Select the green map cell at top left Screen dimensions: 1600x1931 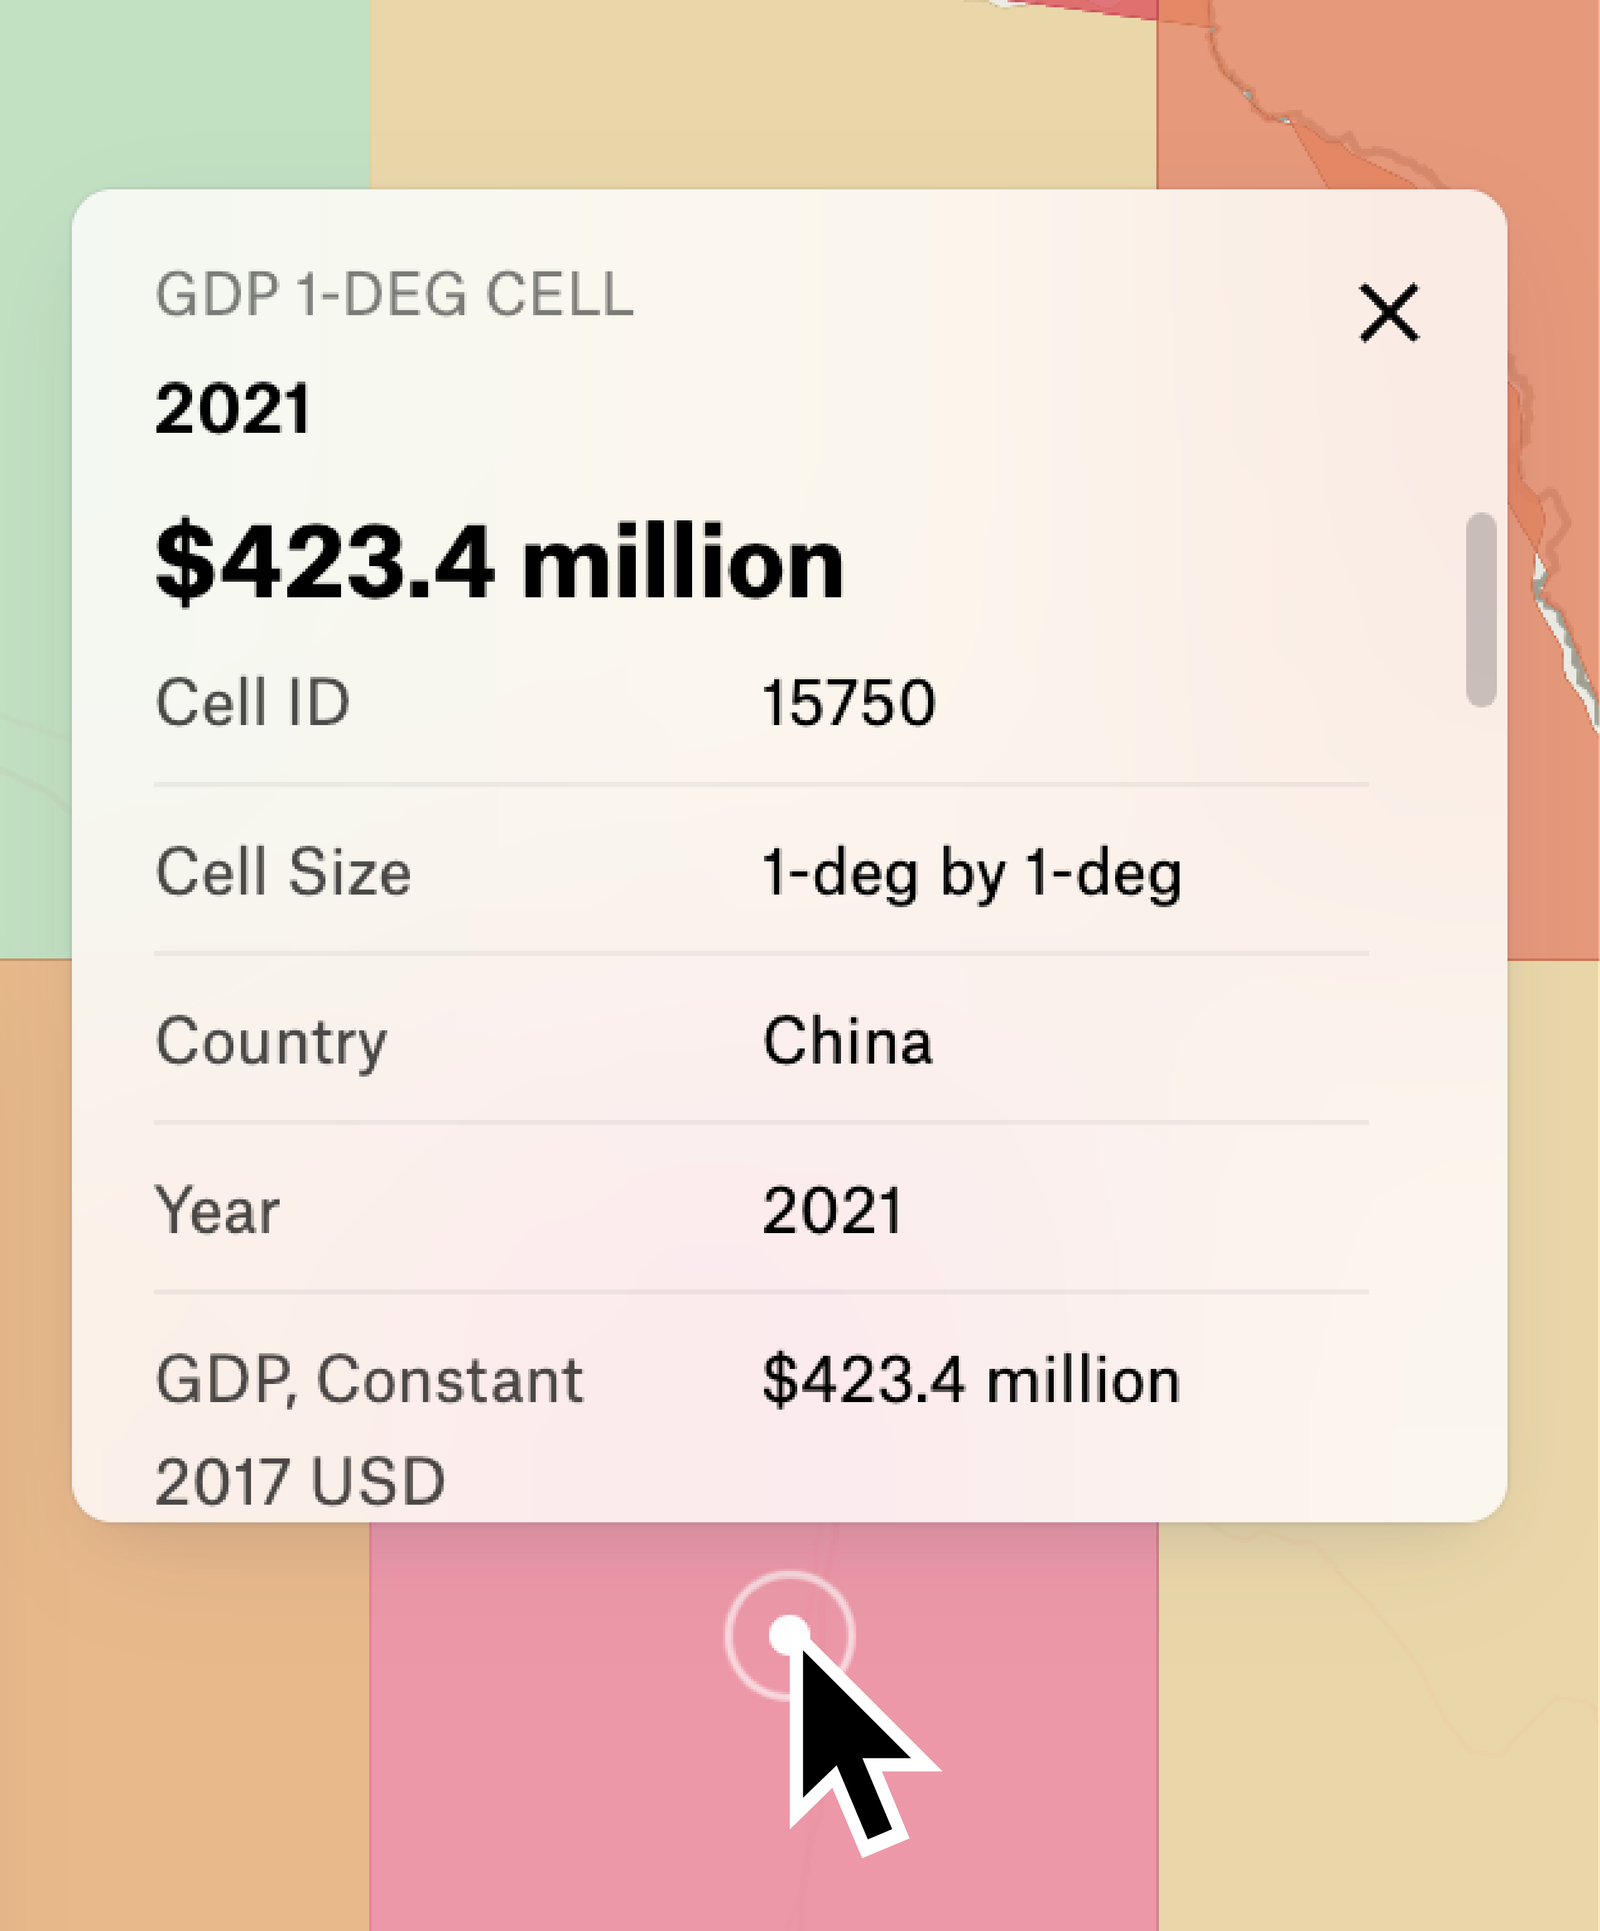tap(180, 90)
